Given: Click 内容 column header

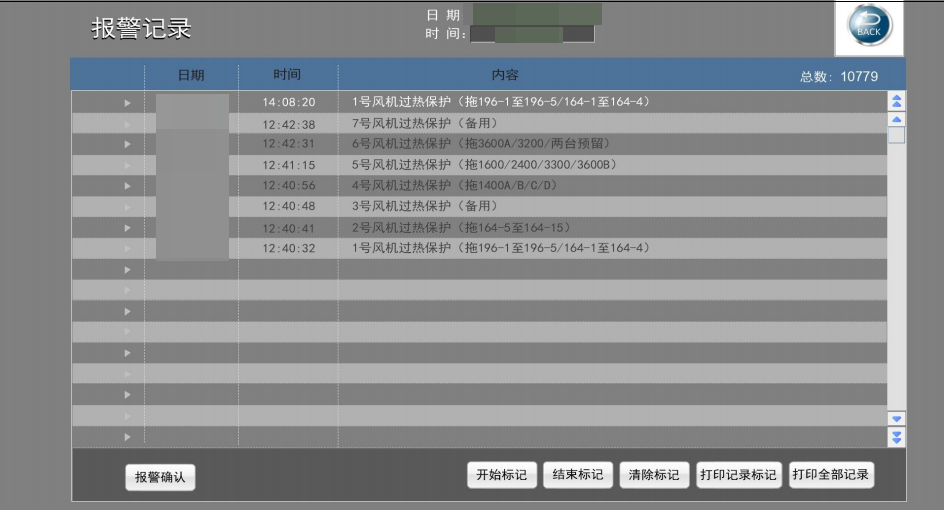Looking at the screenshot, I should (505, 75).
